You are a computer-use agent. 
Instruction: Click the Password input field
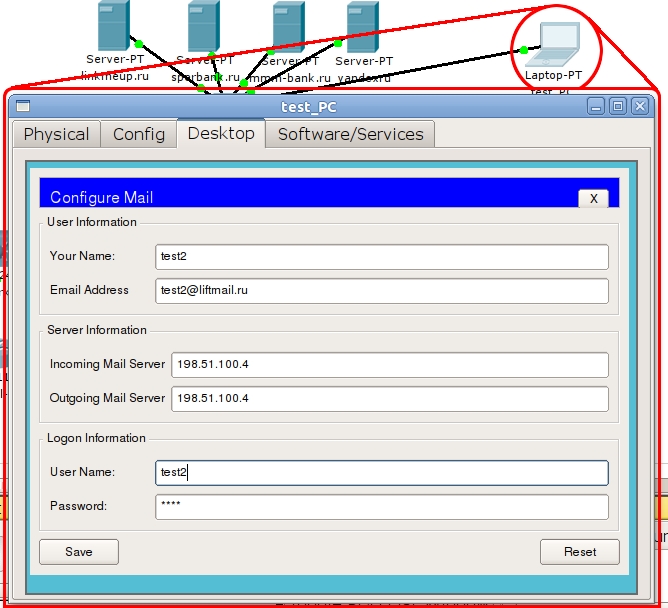tap(381, 507)
